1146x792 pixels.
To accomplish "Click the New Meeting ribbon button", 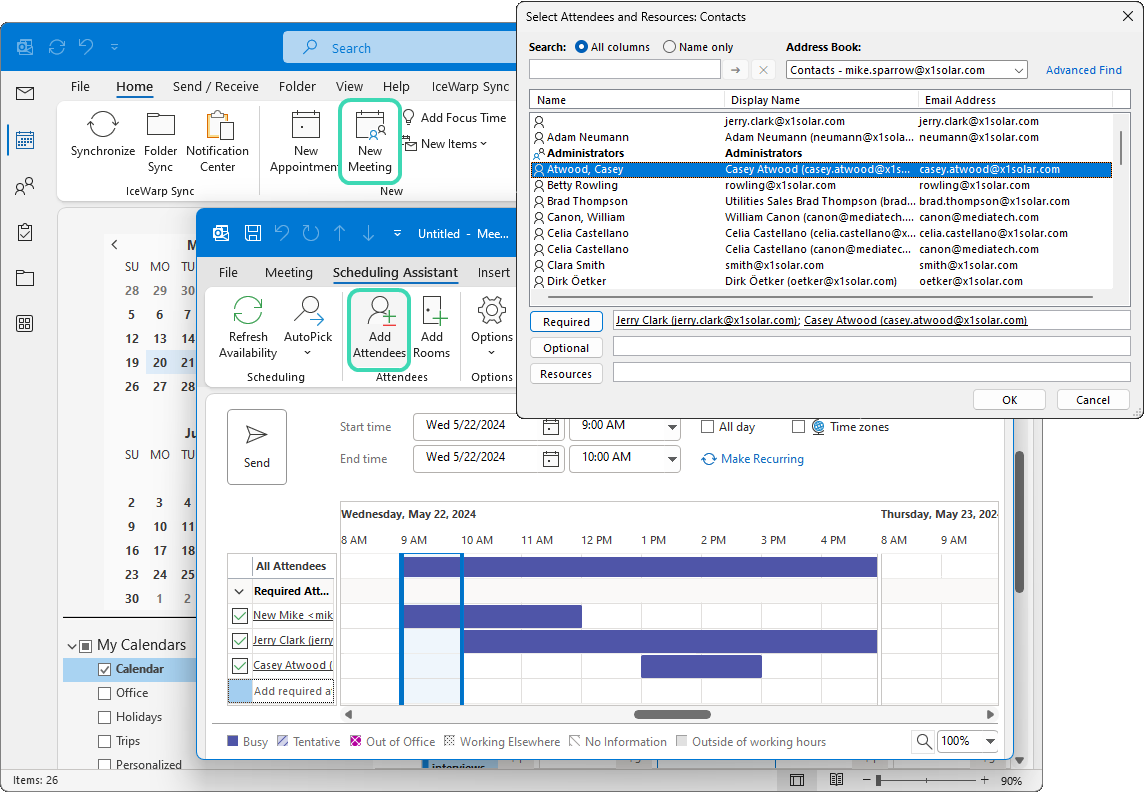I will 370,142.
